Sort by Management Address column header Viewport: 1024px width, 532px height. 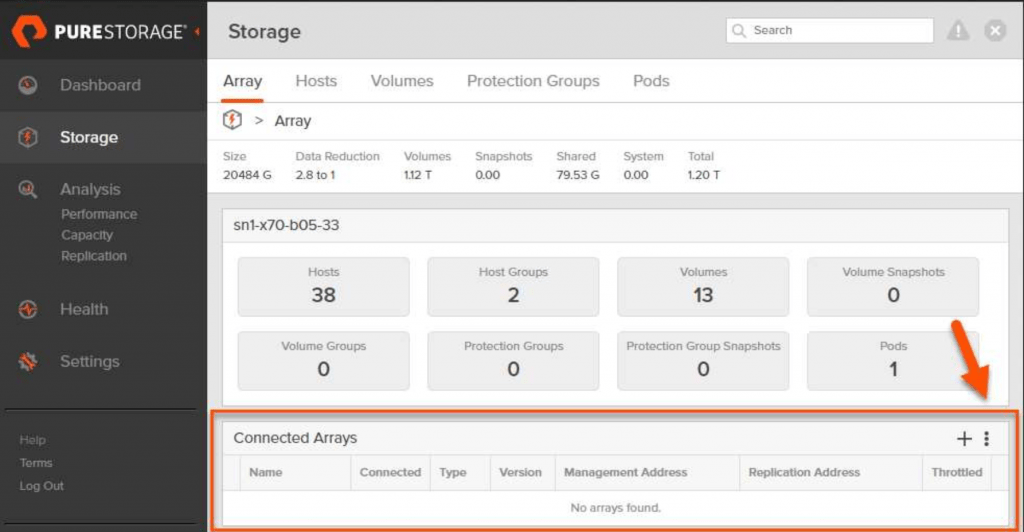pos(625,472)
